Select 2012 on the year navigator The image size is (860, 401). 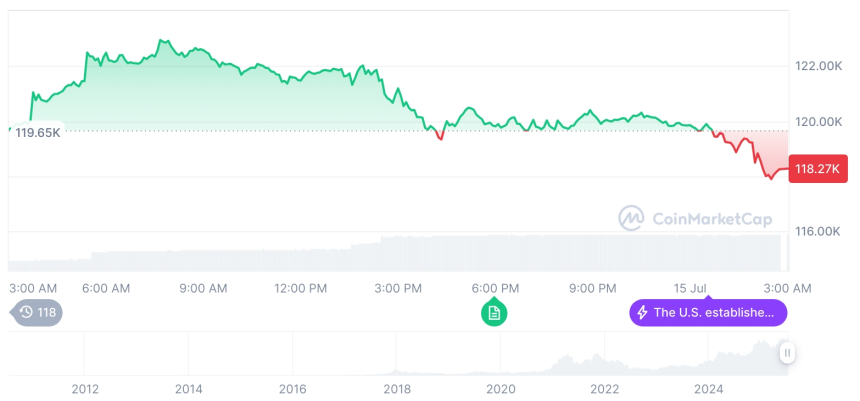(x=85, y=388)
